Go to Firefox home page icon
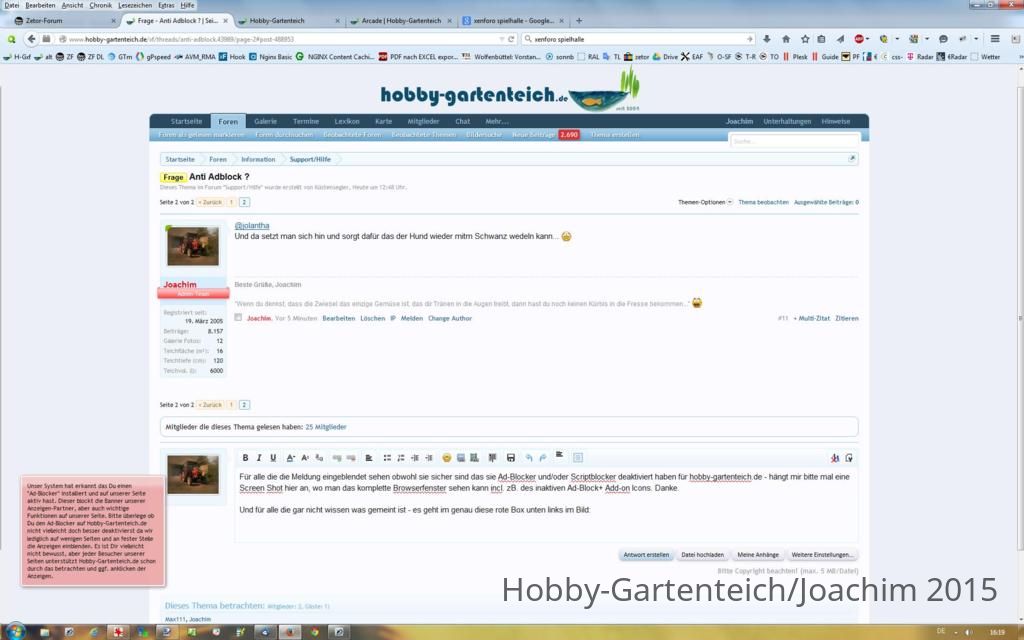The height and width of the screenshot is (640, 1024). click(x=786, y=39)
